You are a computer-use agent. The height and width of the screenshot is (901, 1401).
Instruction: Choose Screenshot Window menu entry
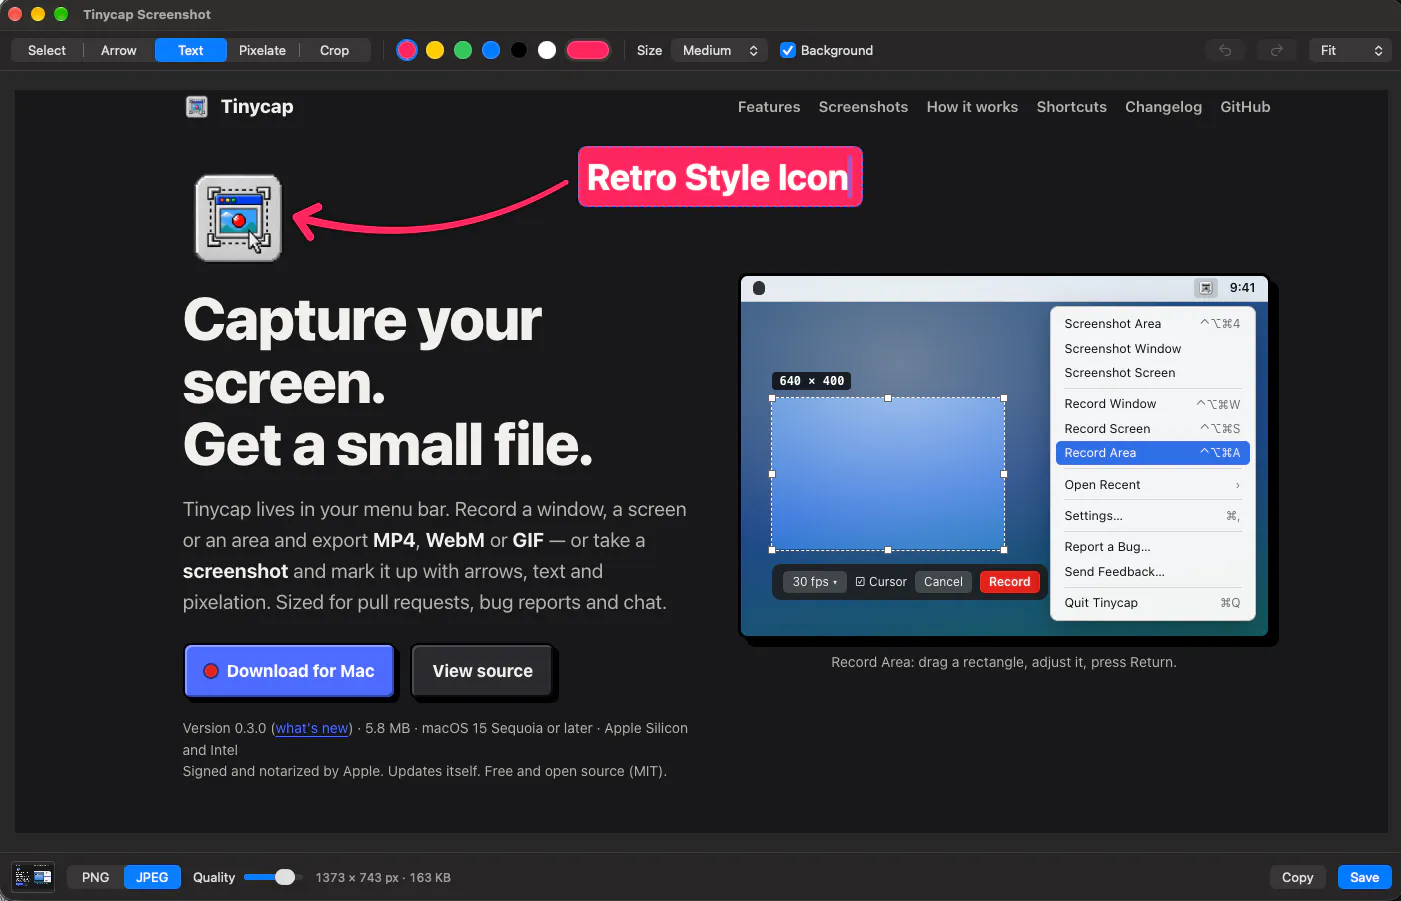tap(1152, 349)
